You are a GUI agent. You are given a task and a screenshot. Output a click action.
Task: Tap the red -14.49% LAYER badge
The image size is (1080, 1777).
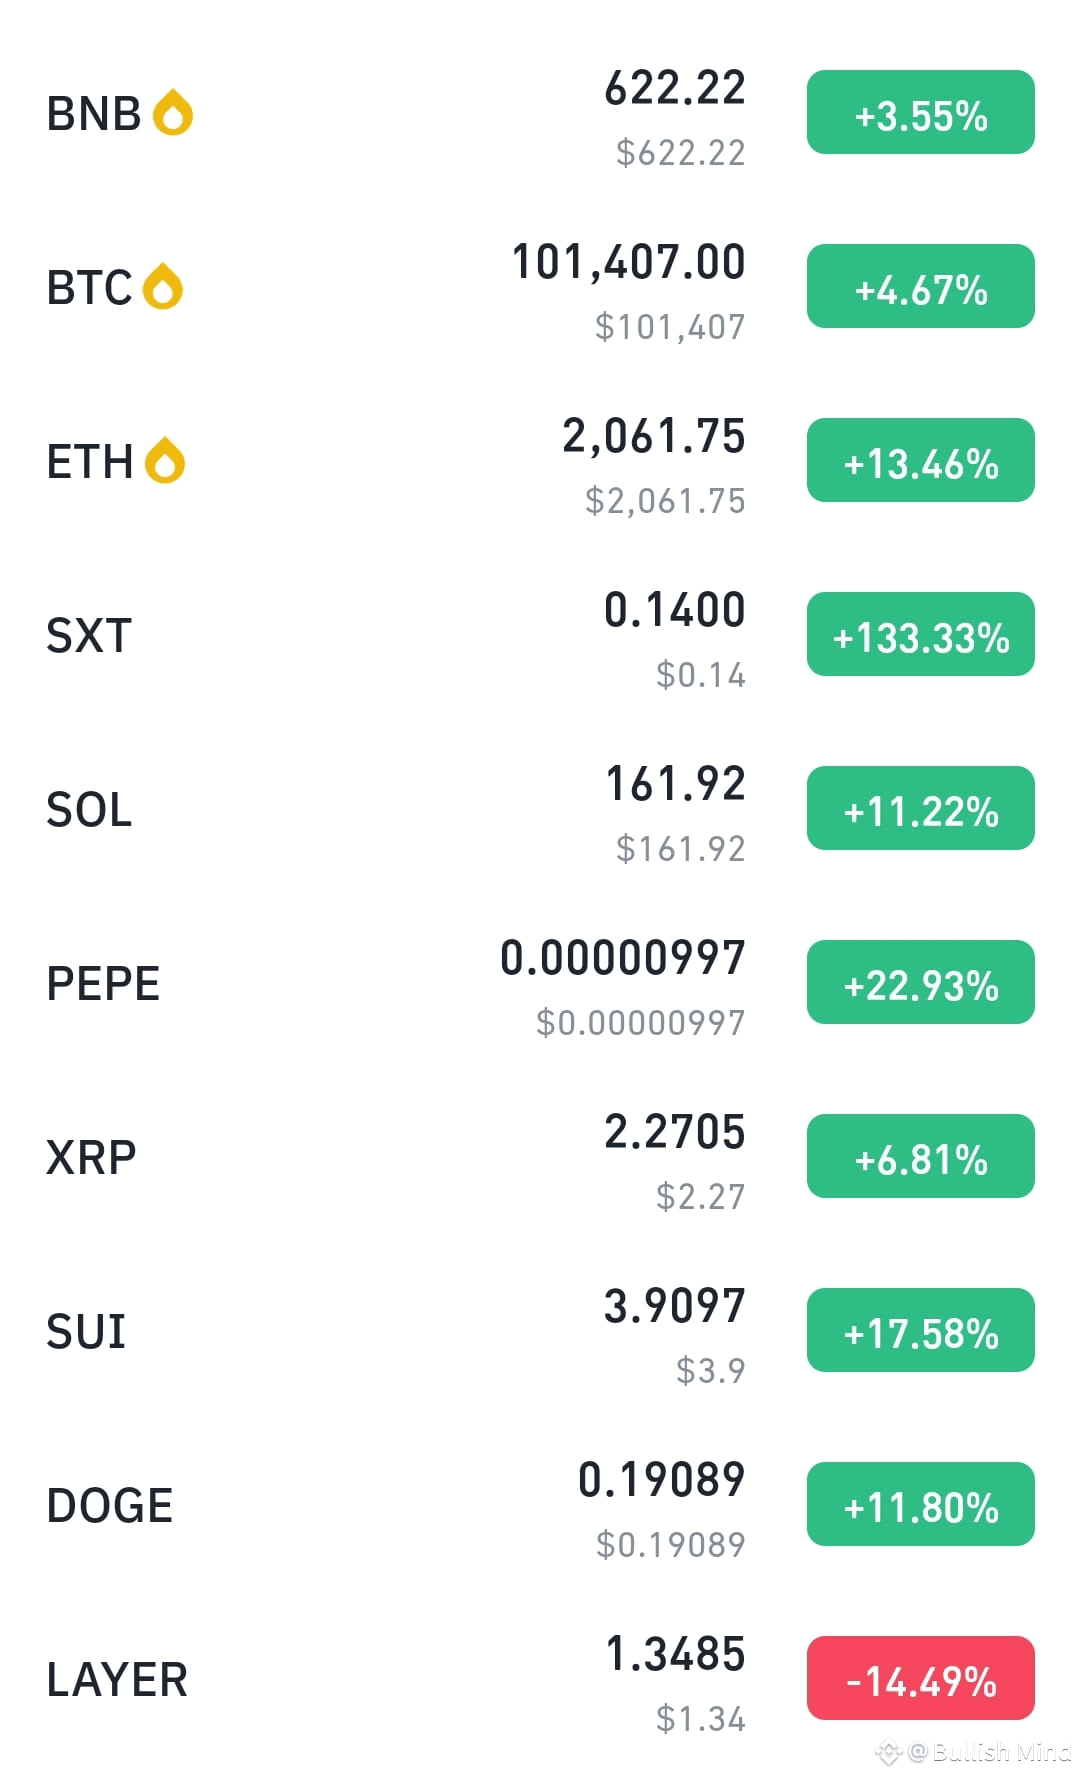coord(921,1678)
